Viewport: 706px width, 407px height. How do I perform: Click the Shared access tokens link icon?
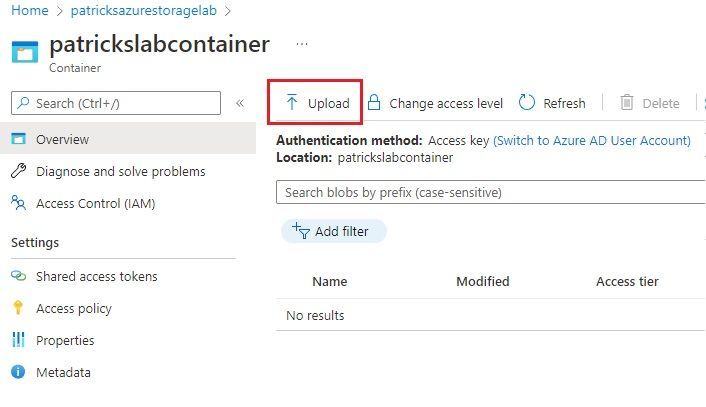[x=18, y=276]
